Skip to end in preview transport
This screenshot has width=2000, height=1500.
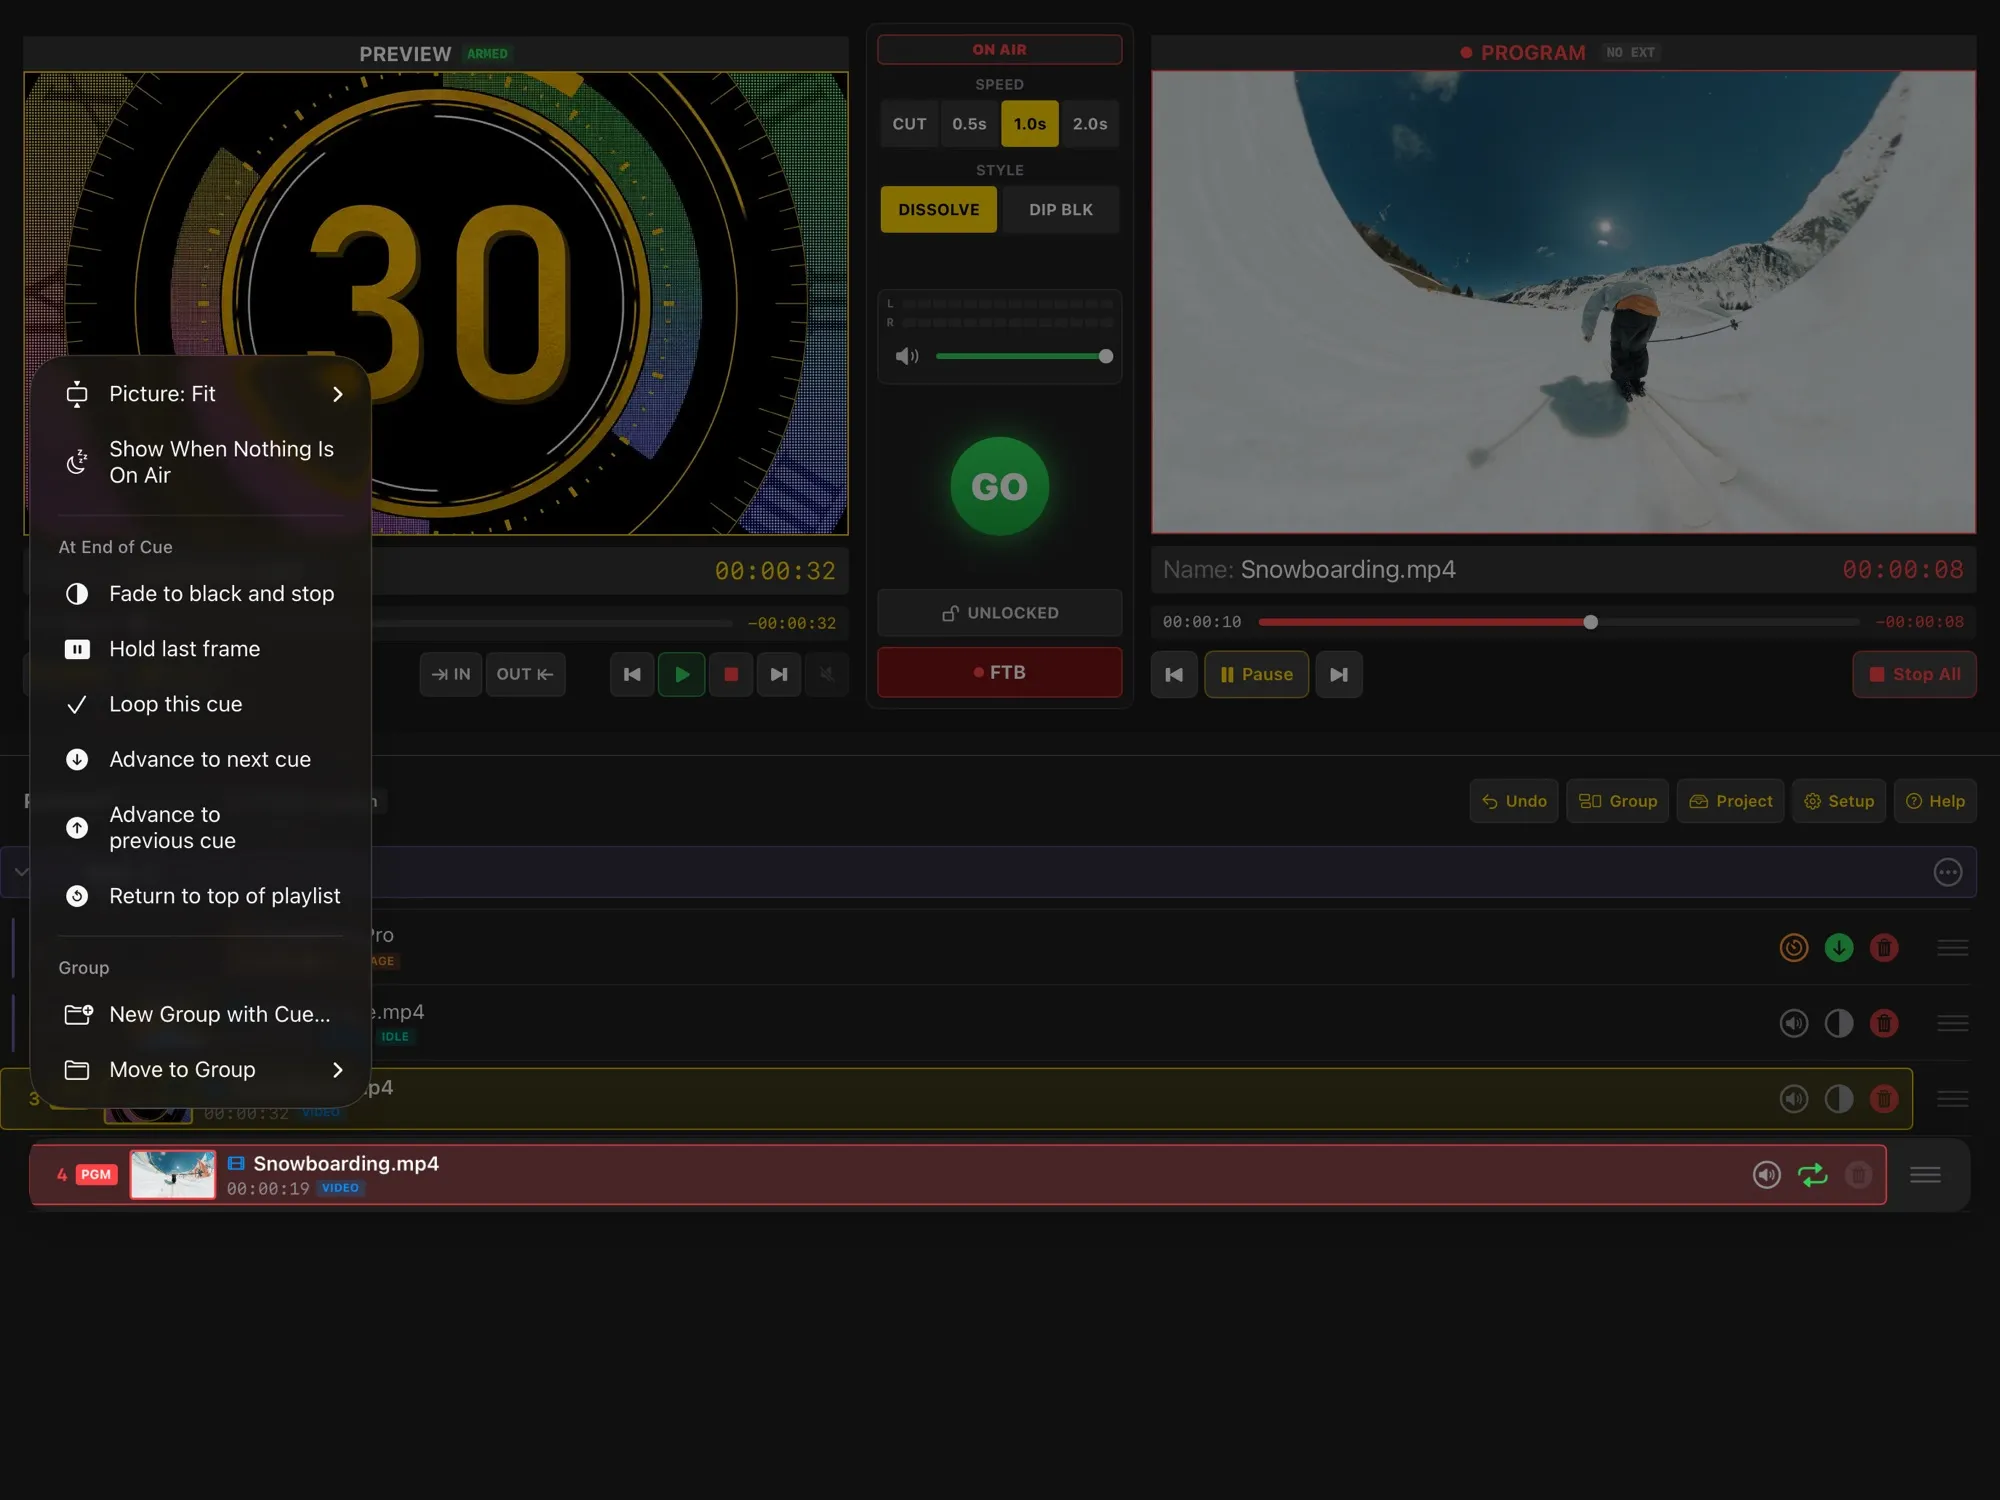[779, 675]
